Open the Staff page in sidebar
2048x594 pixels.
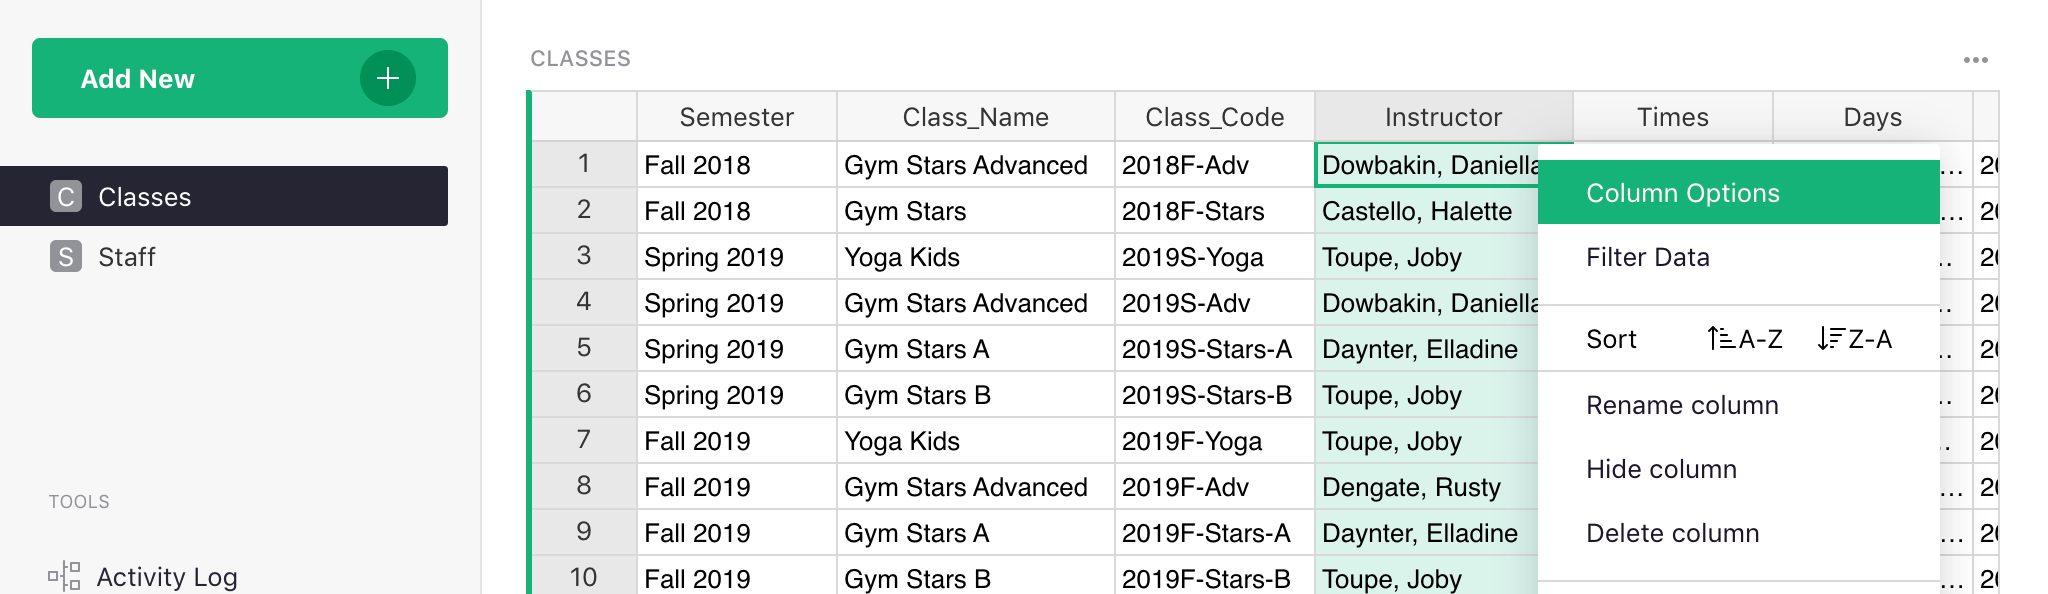[x=127, y=257]
